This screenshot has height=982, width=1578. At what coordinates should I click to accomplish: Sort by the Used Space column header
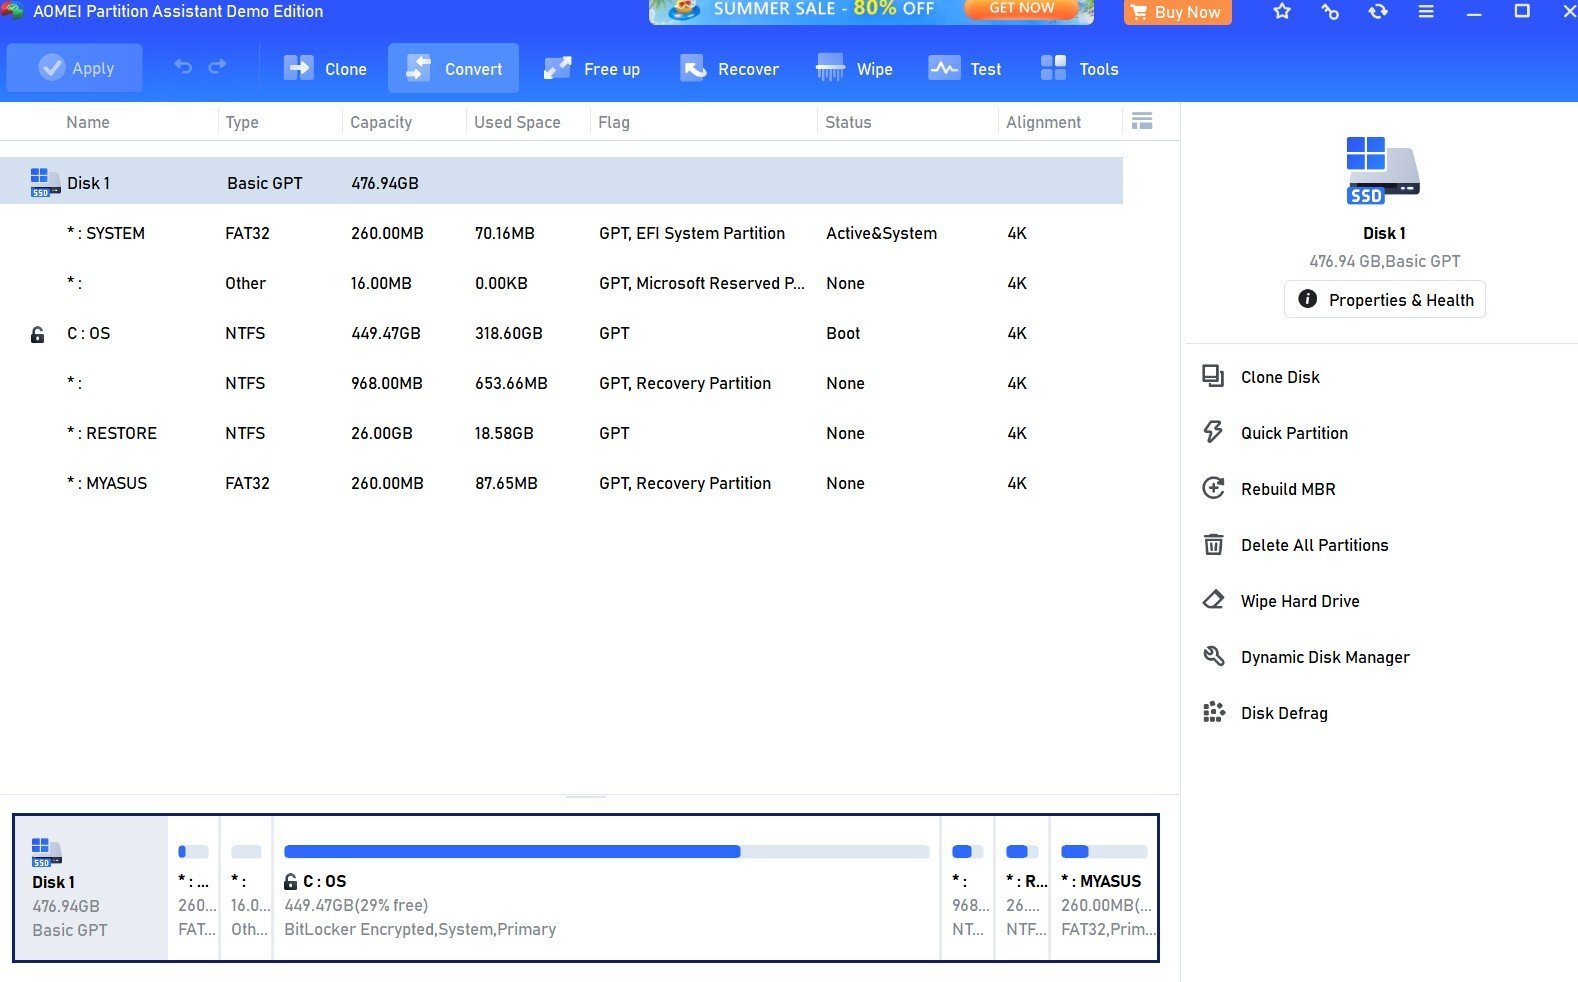tap(517, 122)
